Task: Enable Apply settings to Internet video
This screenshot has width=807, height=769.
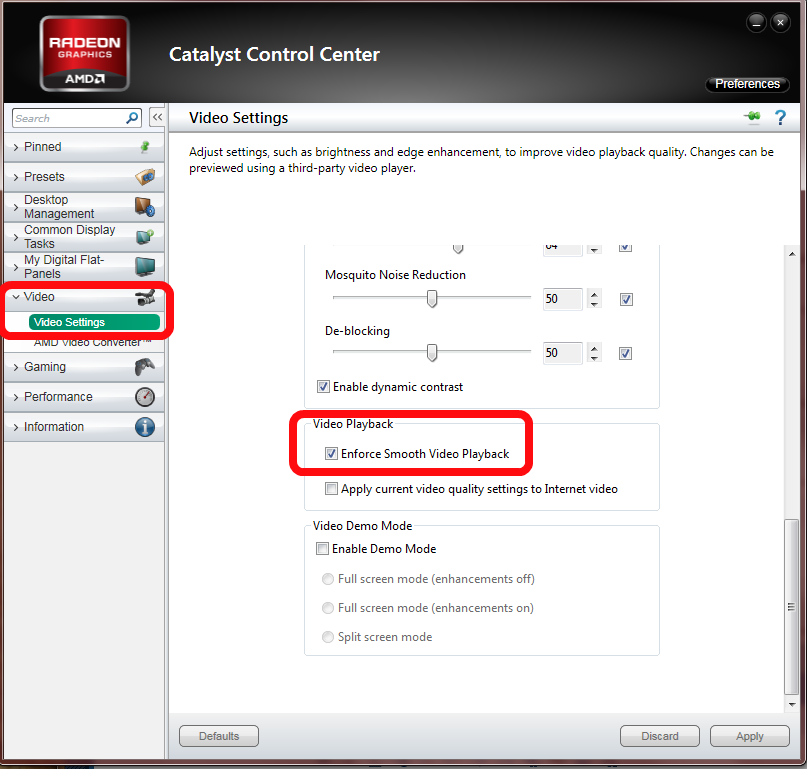Action: pyautogui.click(x=332, y=489)
